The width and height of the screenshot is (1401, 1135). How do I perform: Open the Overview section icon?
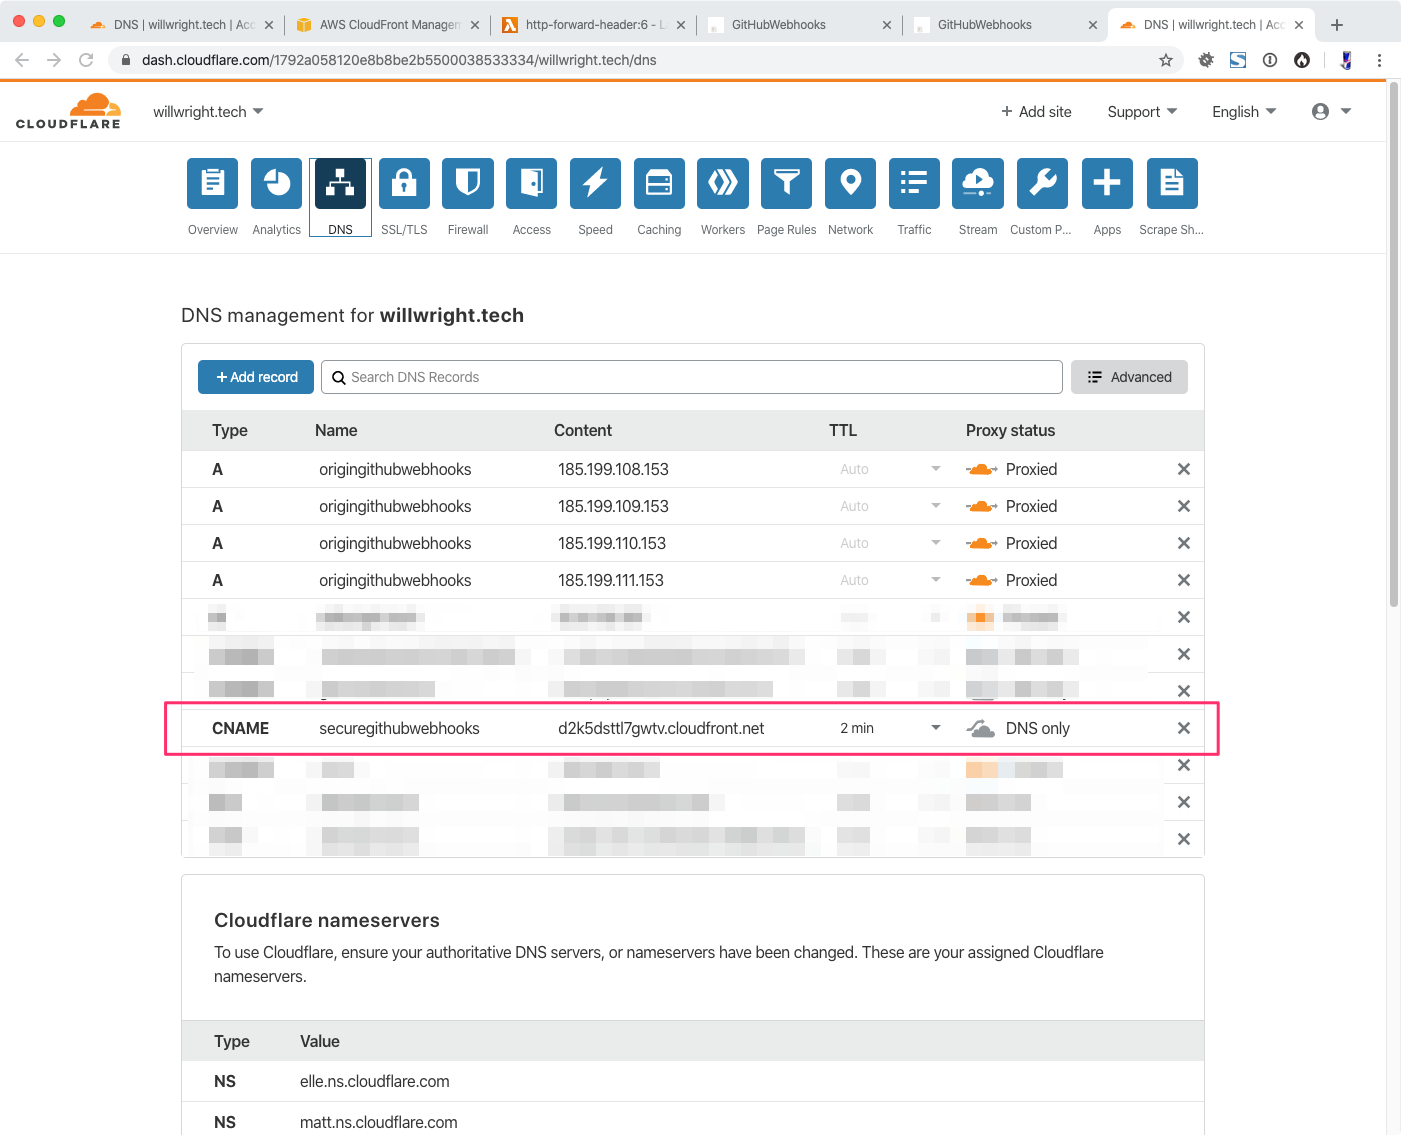point(213,184)
